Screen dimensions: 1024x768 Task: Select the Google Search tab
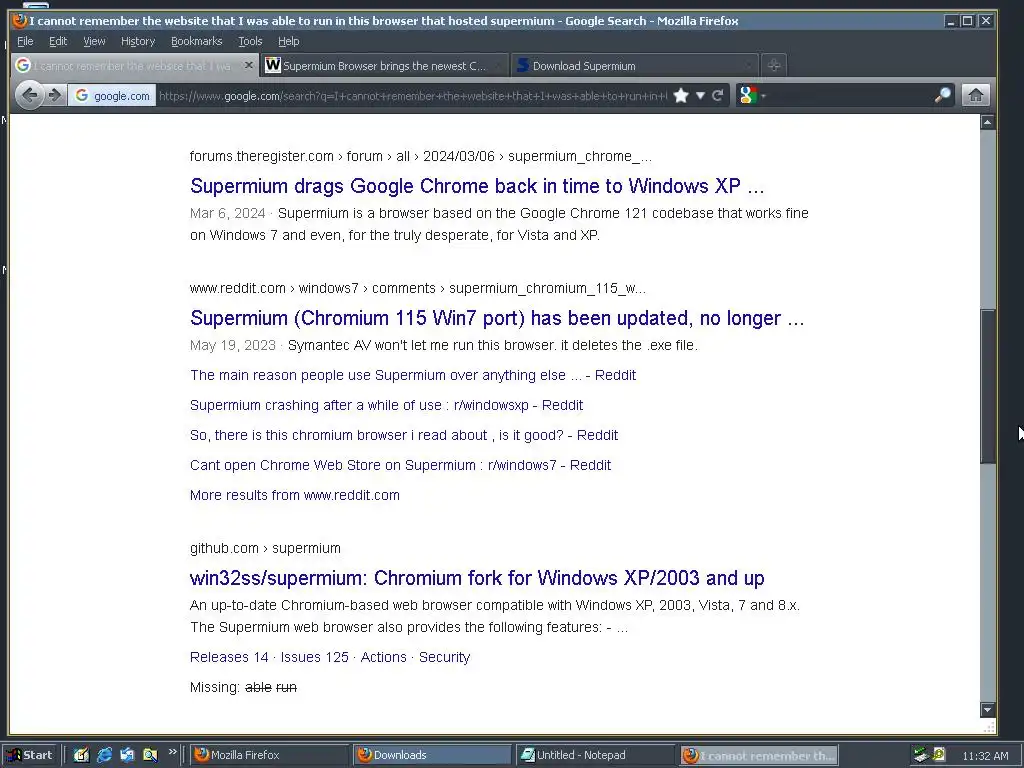(134, 65)
